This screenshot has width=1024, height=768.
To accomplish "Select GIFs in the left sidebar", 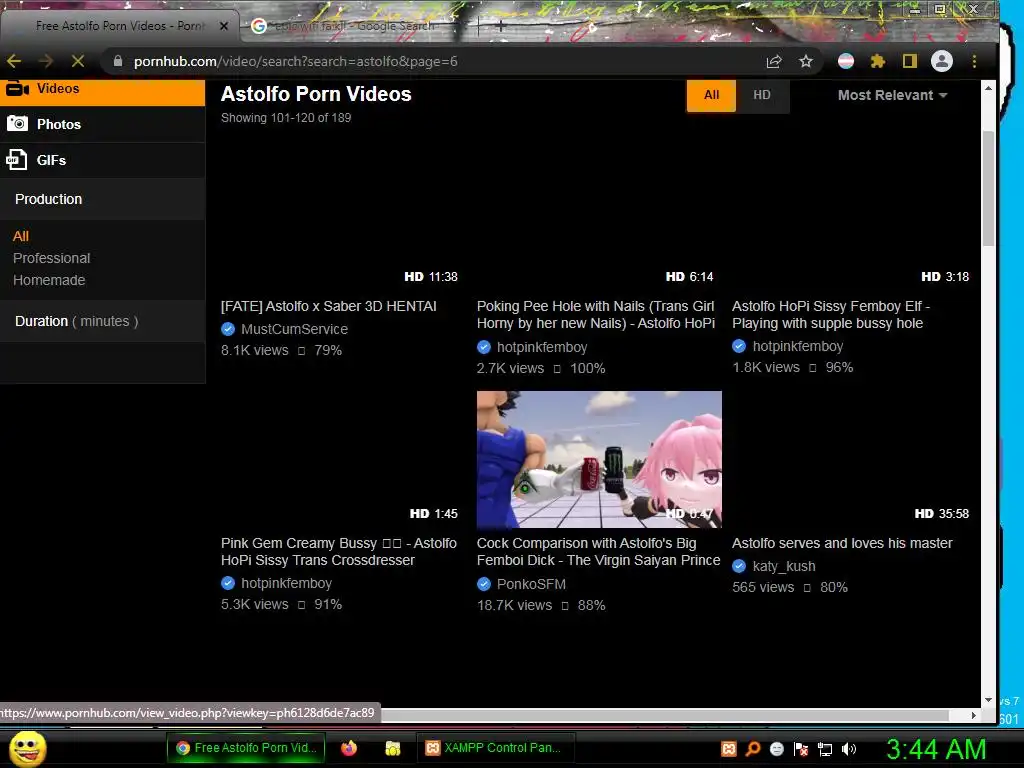I will coord(103,160).
